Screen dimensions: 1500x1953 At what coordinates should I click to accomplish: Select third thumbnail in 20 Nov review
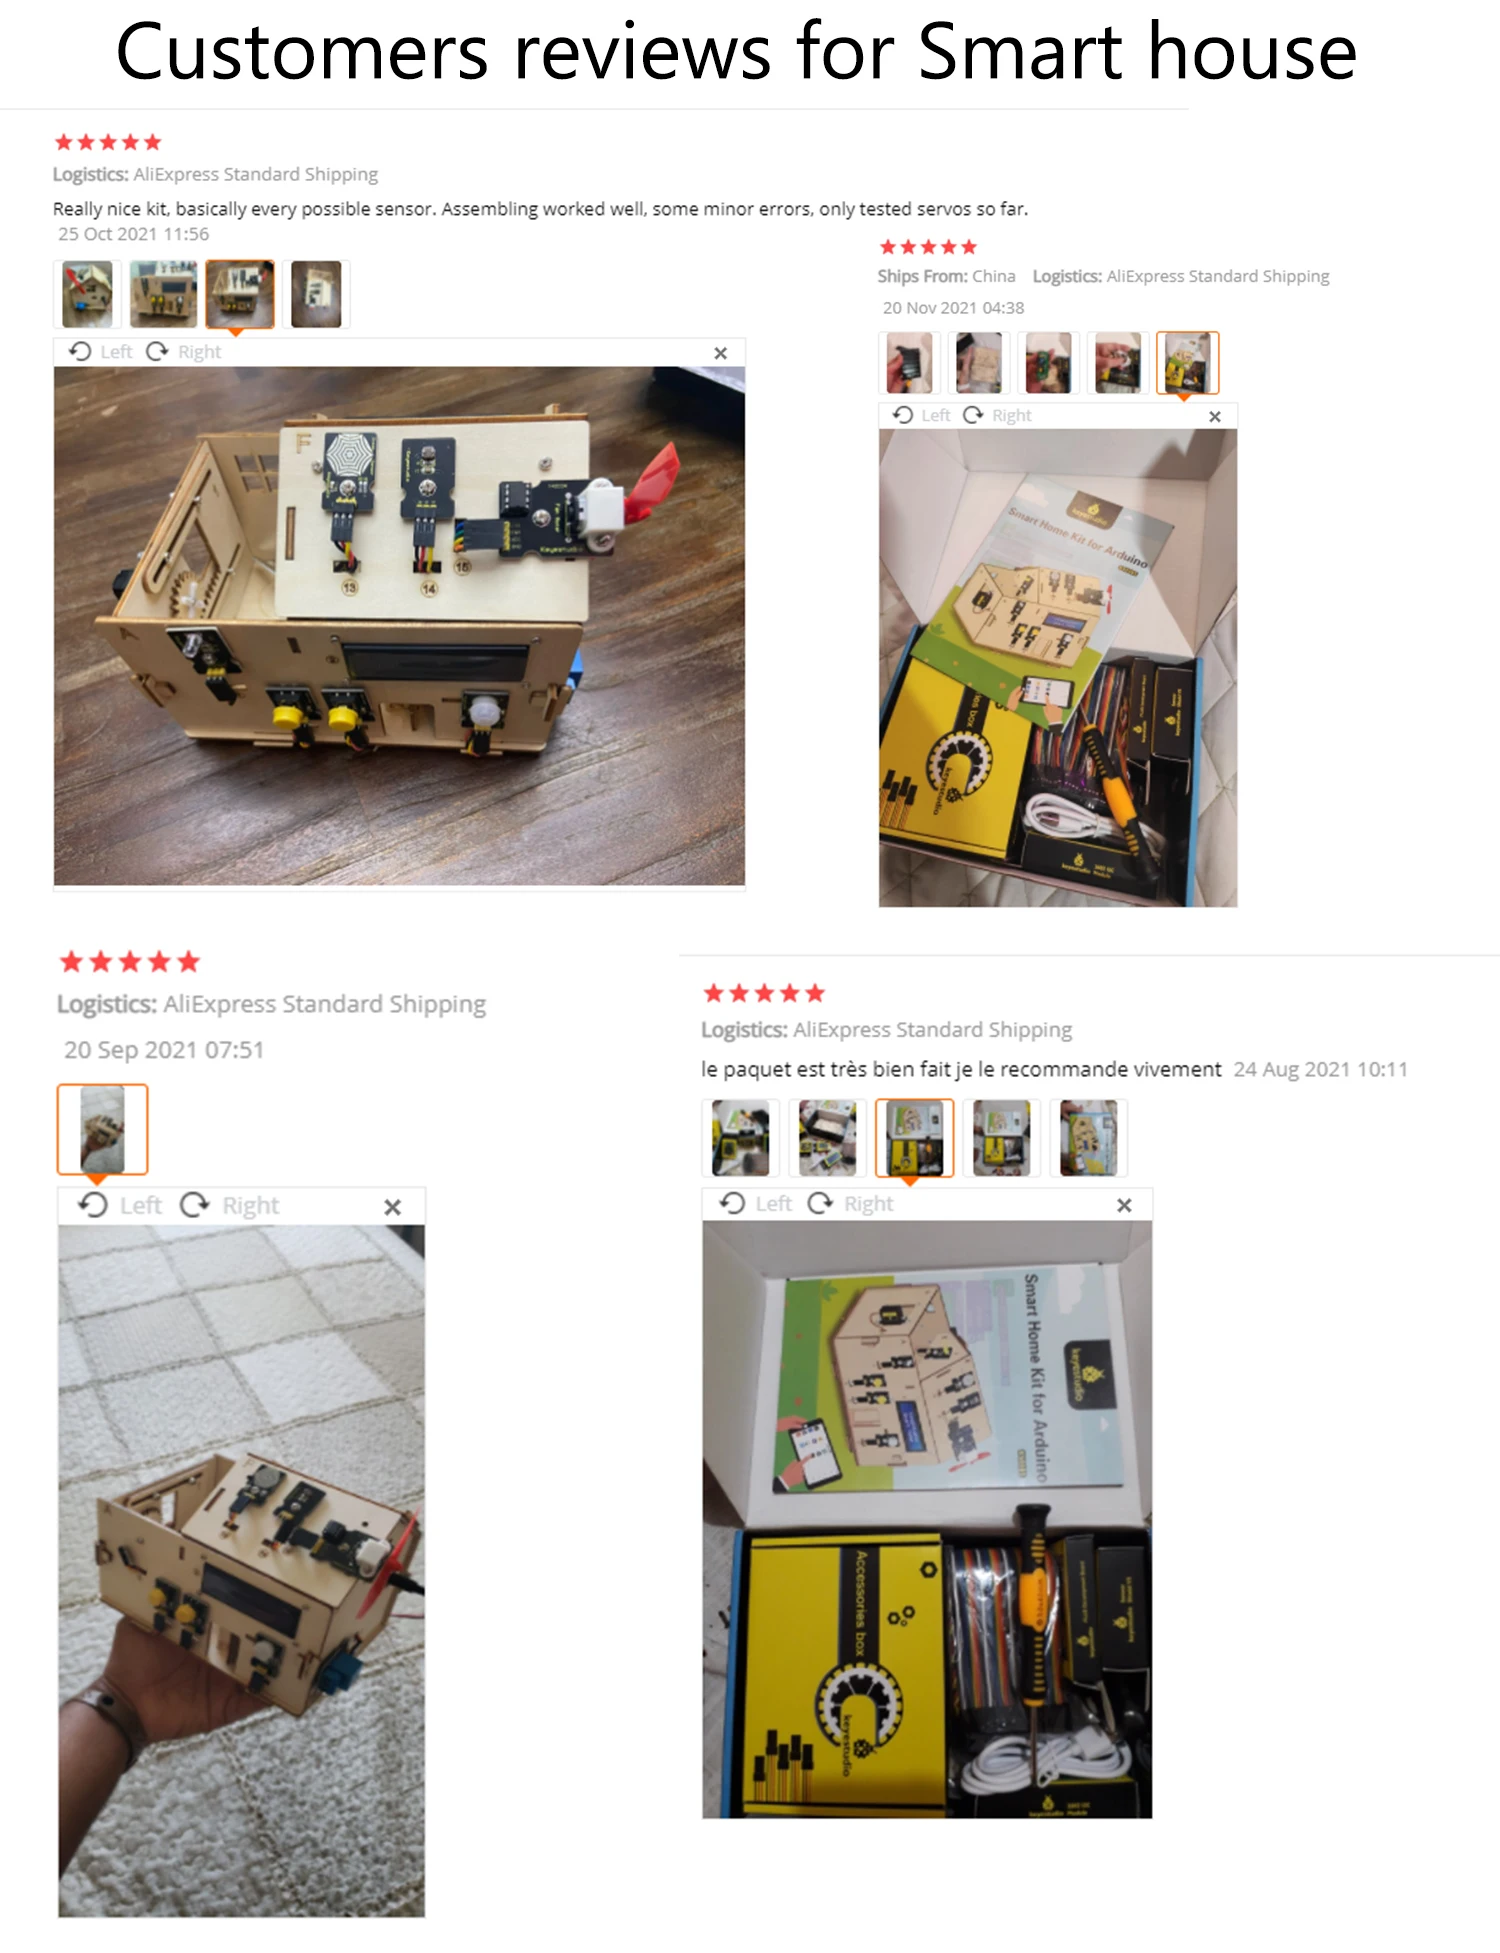click(1048, 362)
